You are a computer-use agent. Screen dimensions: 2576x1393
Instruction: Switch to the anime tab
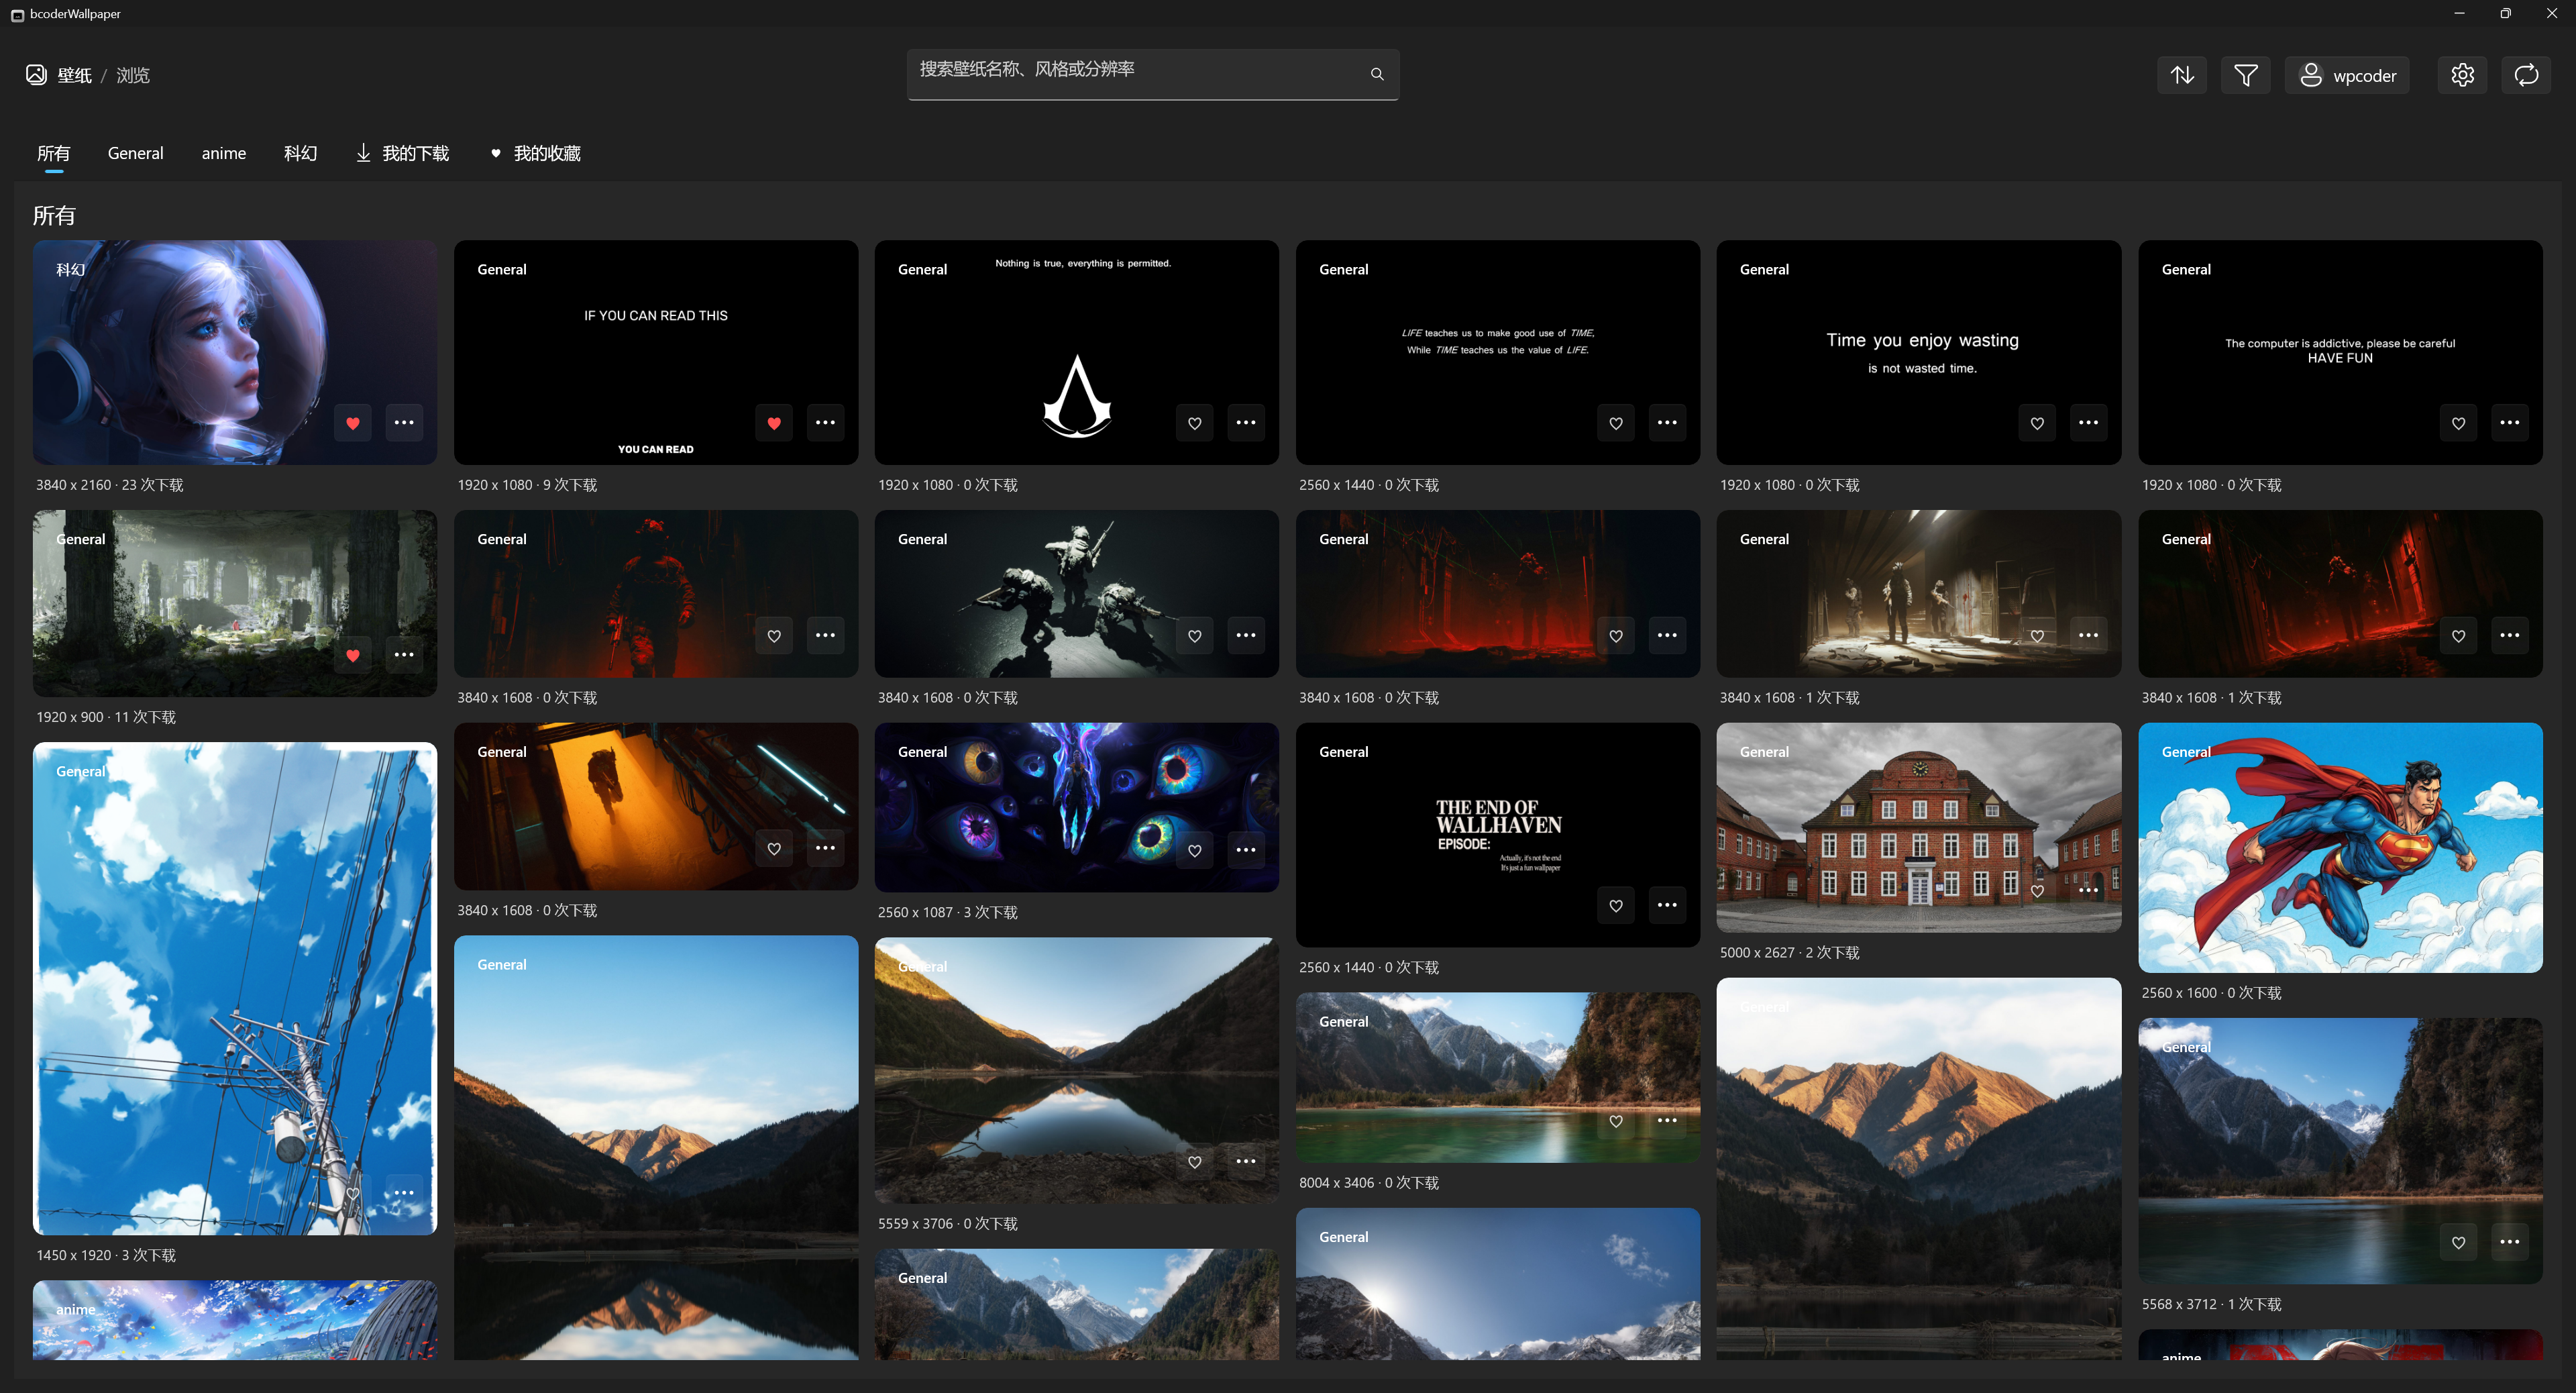tap(224, 152)
